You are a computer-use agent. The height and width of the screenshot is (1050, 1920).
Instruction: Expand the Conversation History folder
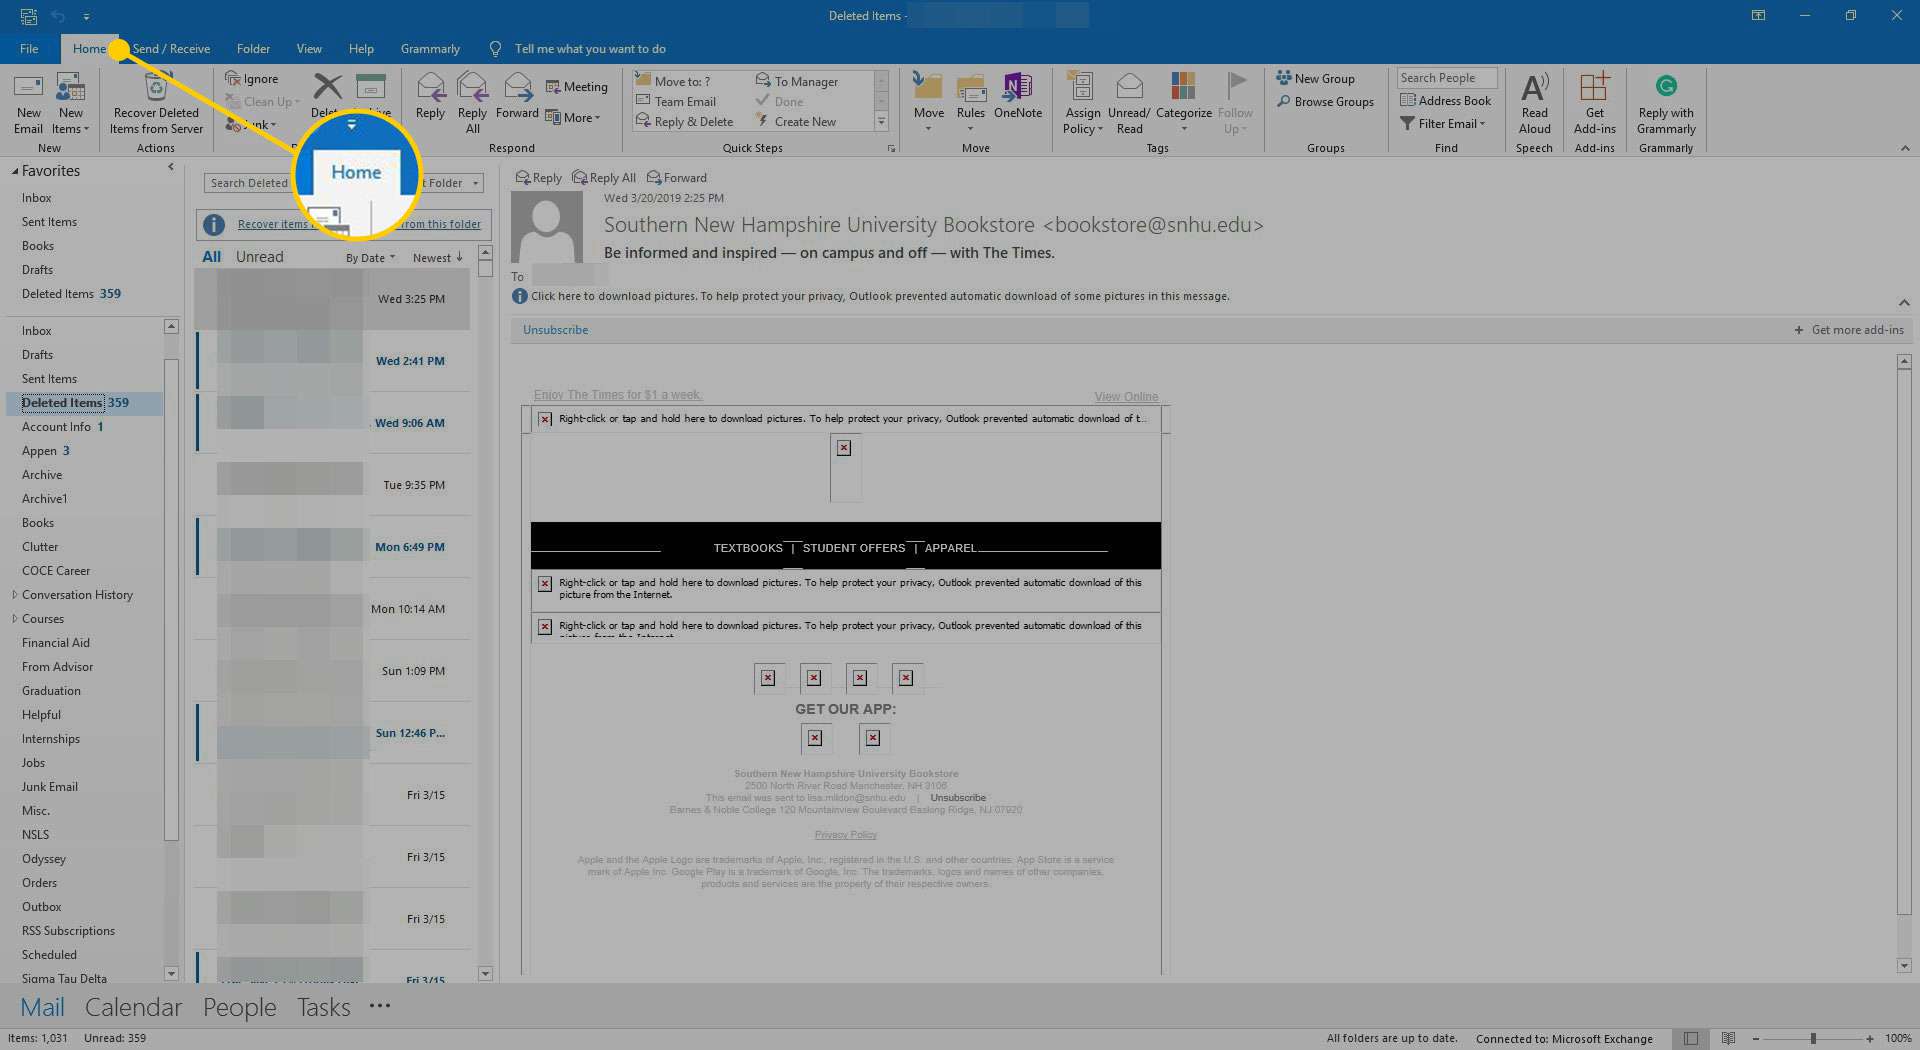[x=14, y=595]
